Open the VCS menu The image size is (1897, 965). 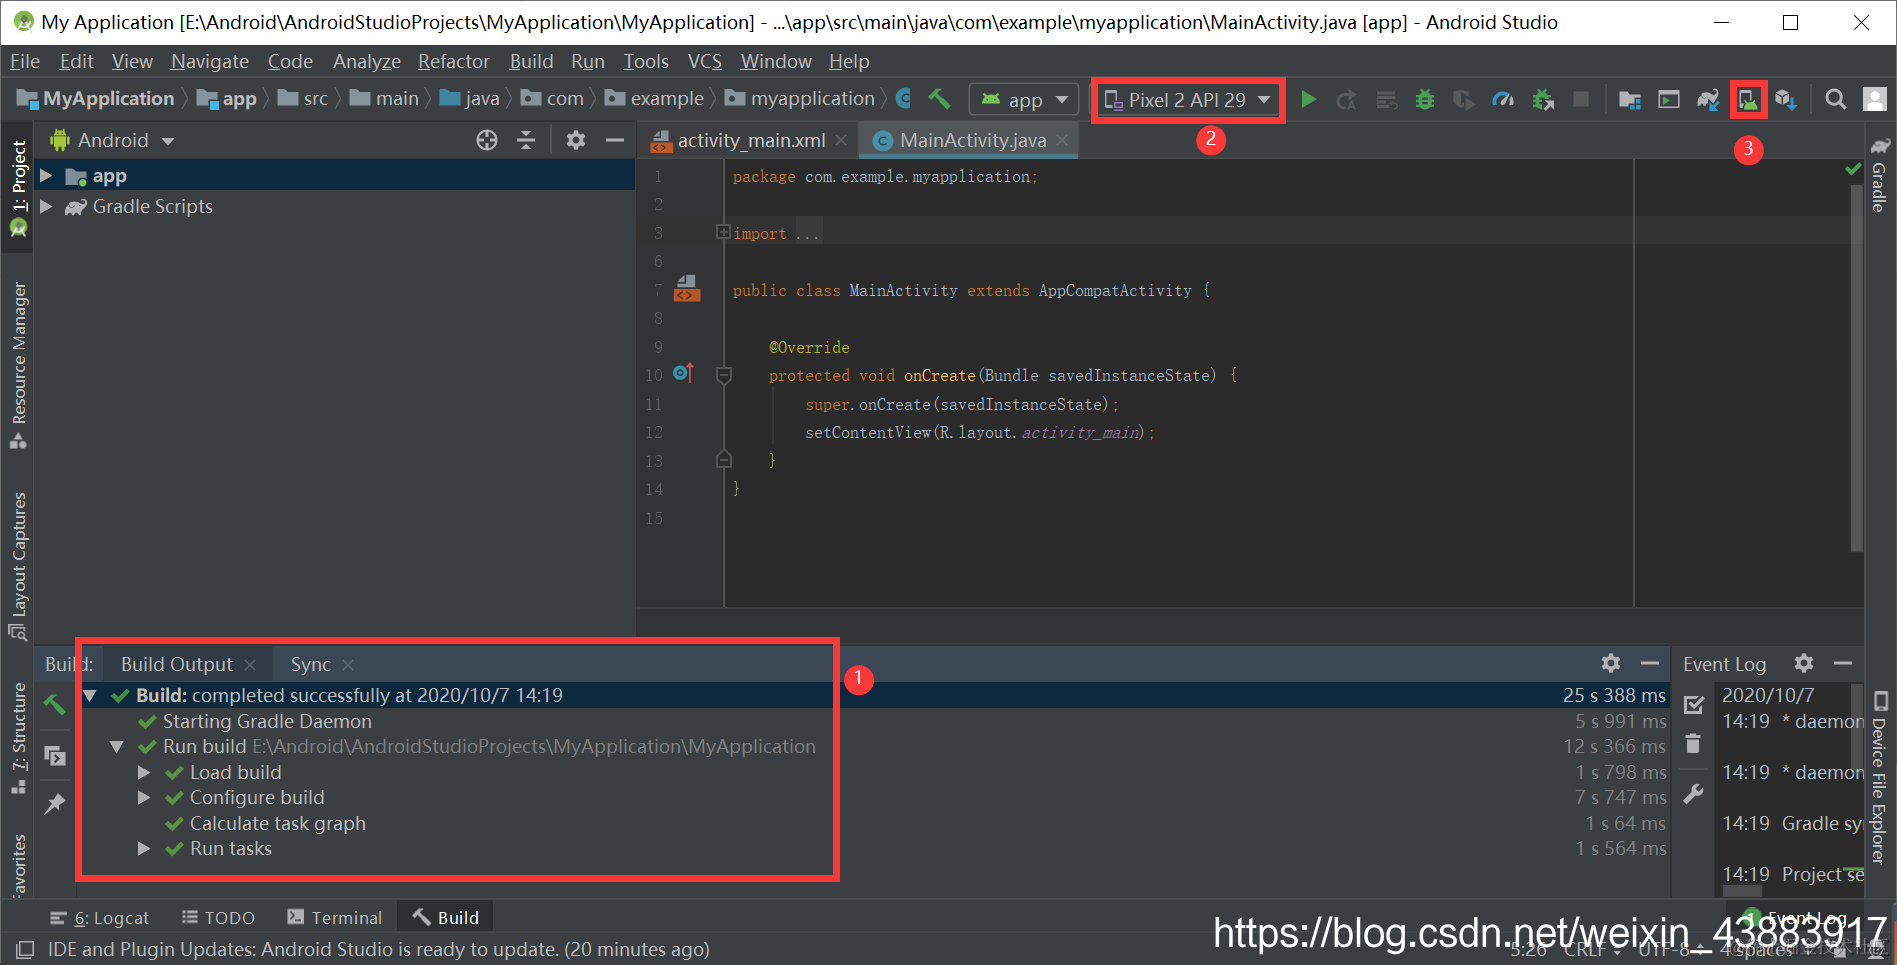[x=705, y=61]
